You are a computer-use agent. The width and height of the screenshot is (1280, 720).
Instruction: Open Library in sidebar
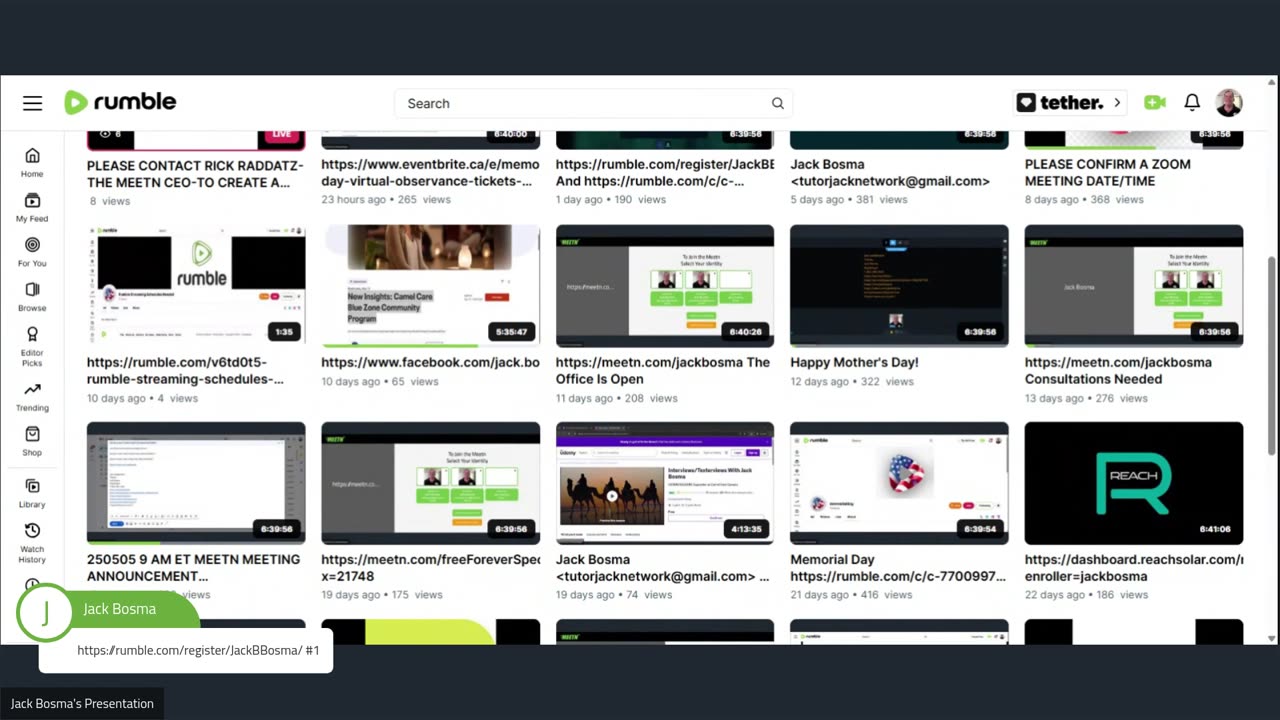[x=32, y=494]
